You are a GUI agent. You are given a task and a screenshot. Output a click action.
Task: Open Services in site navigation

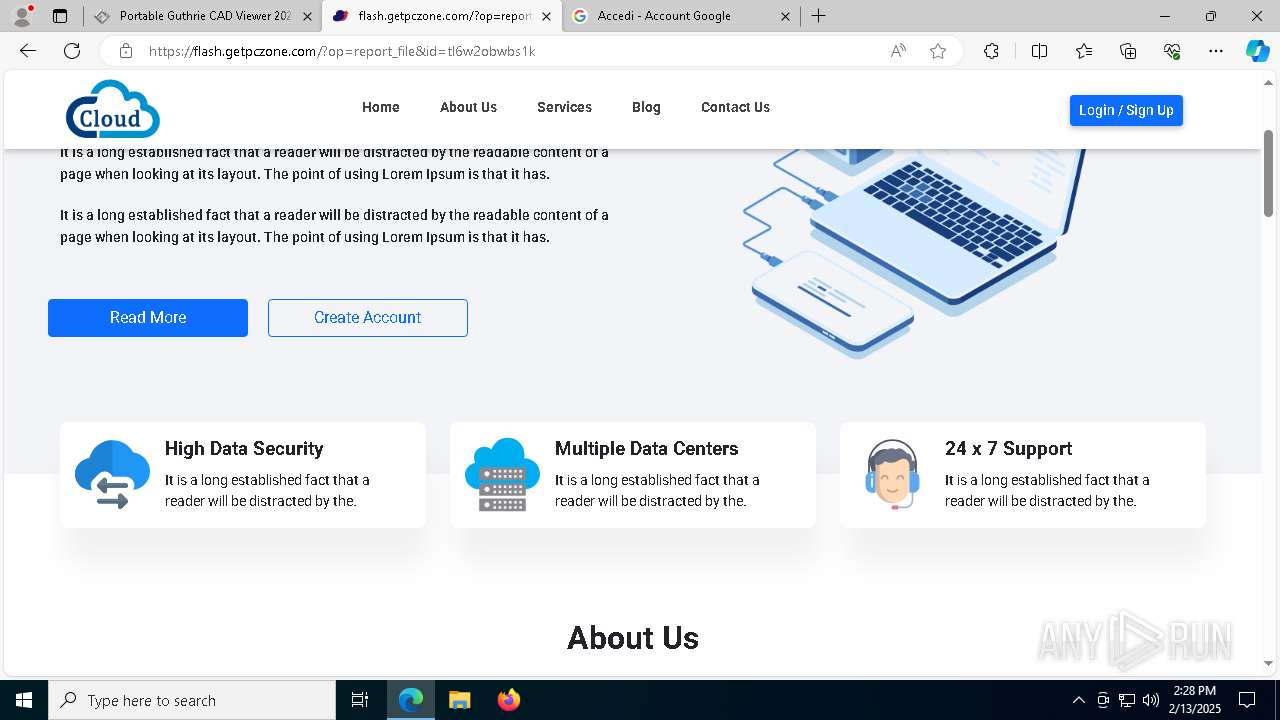564,107
